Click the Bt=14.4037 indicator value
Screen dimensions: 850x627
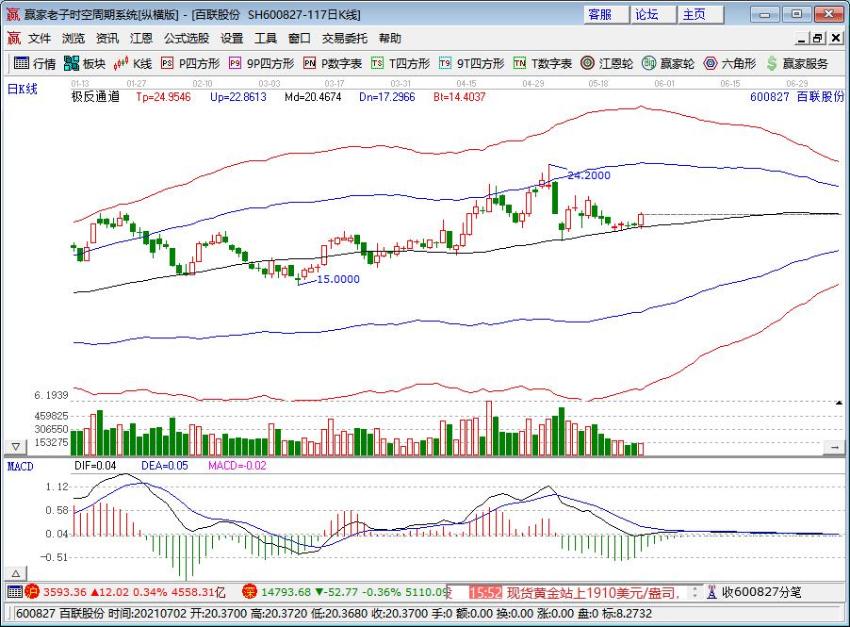459,97
